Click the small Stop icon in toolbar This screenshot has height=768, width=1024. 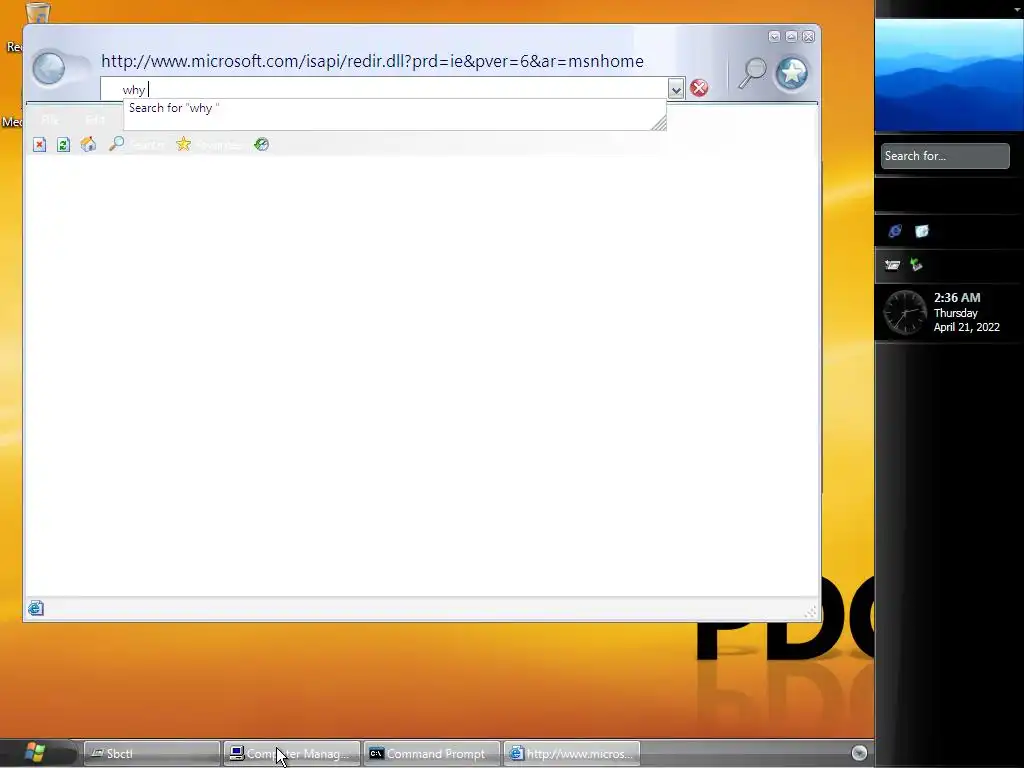(39, 144)
